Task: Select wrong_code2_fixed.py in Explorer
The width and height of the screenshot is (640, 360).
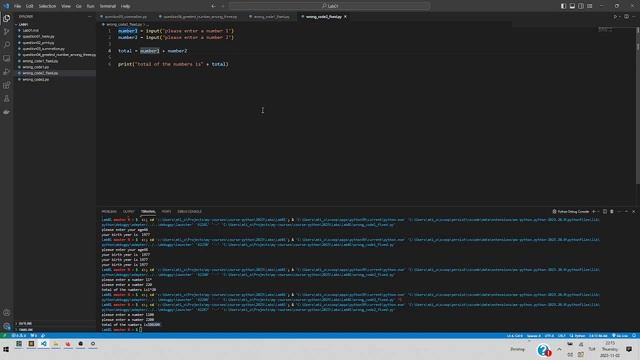Action: point(40,73)
